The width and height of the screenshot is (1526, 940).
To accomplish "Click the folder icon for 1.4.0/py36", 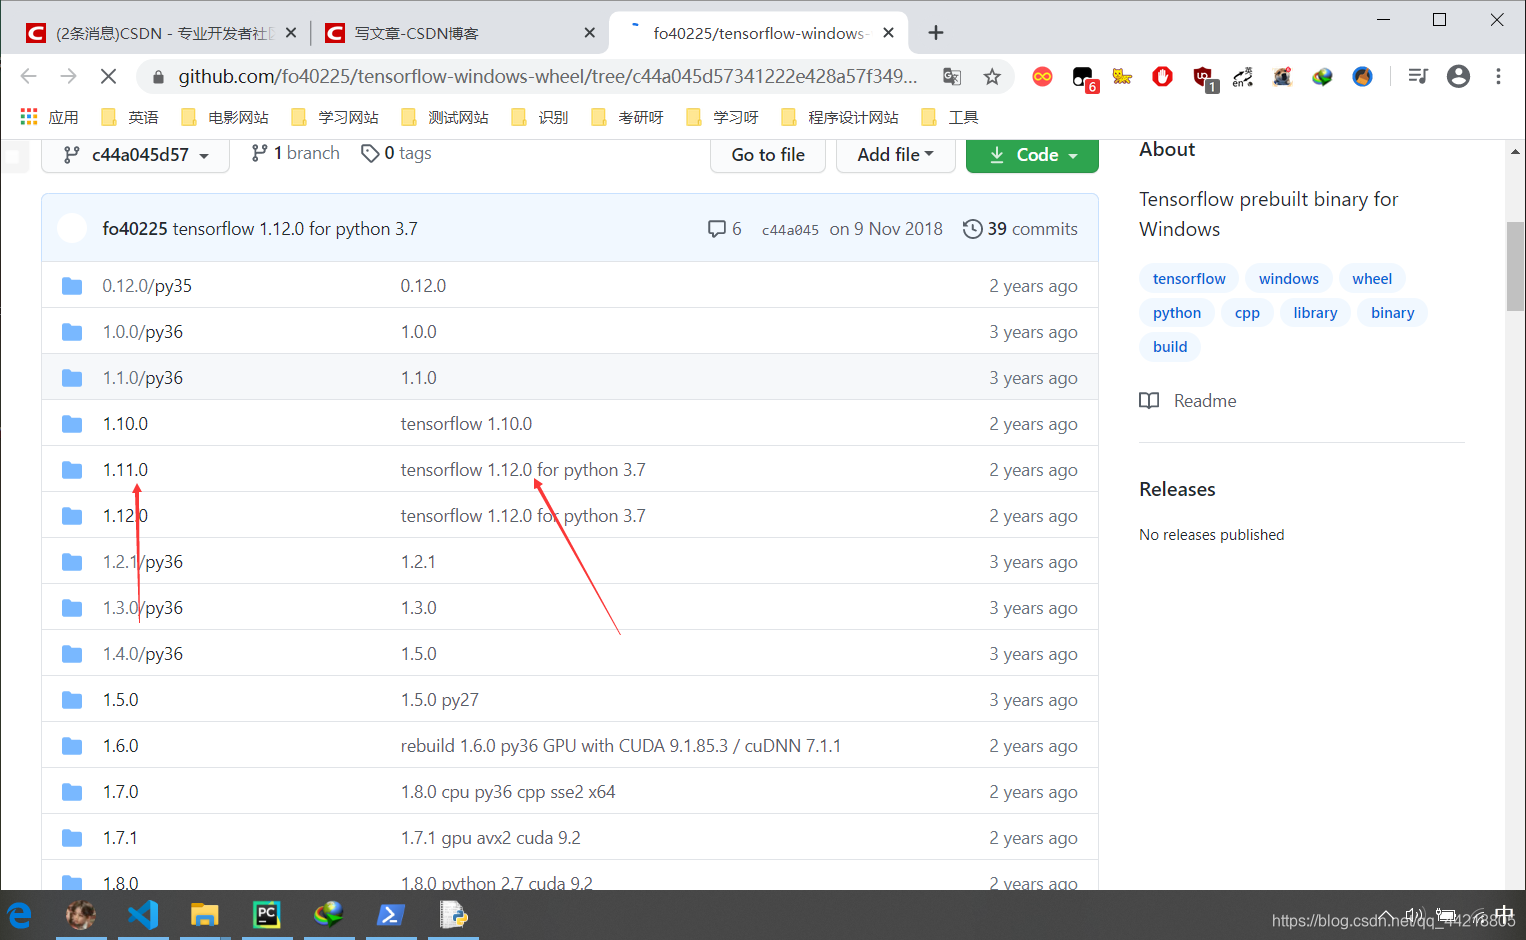I will click(x=72, y=654).
